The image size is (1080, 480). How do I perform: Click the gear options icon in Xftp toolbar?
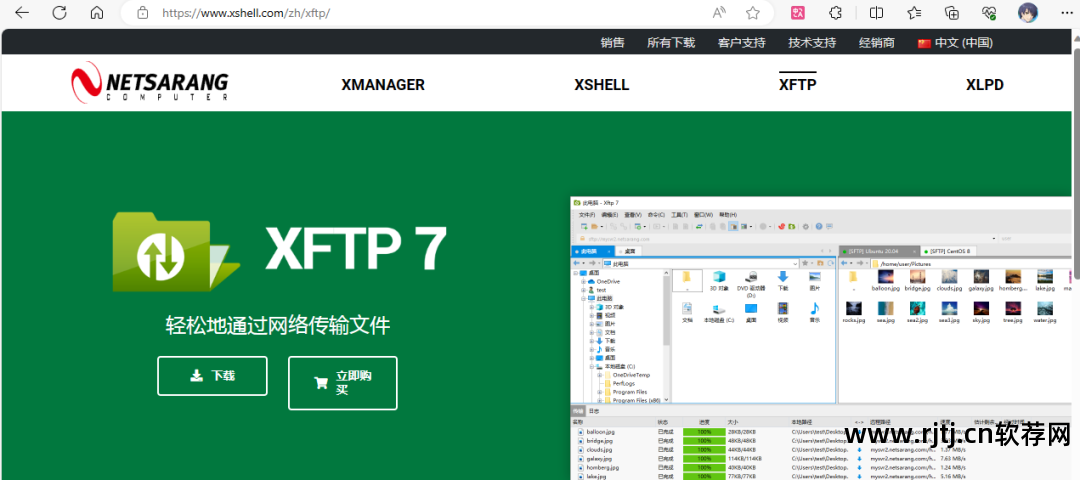[x=805, y=226]
